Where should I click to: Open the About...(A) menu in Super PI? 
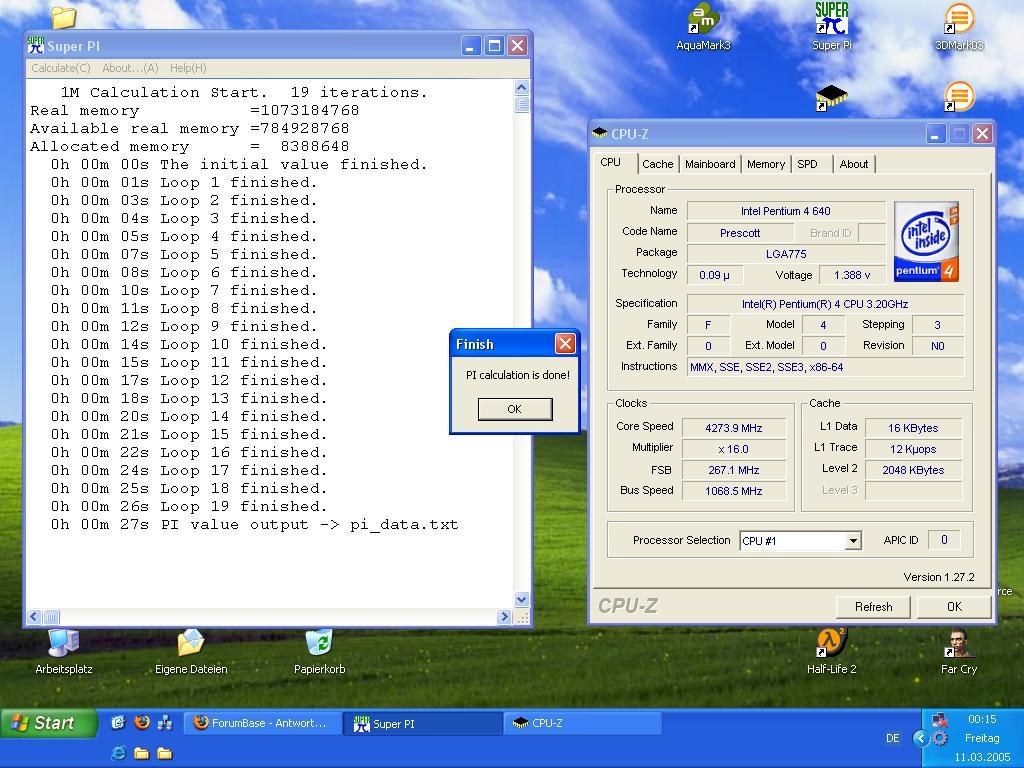[130, 68]
